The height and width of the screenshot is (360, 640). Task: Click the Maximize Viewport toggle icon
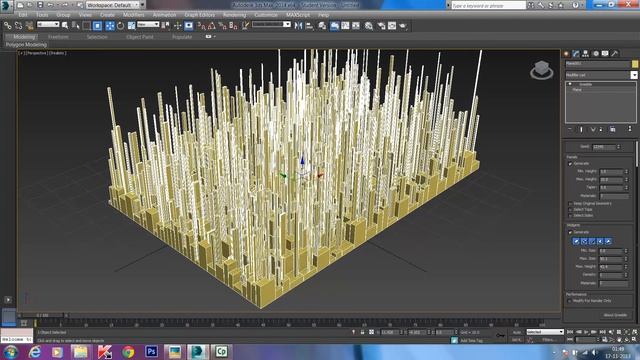(635, 340)
